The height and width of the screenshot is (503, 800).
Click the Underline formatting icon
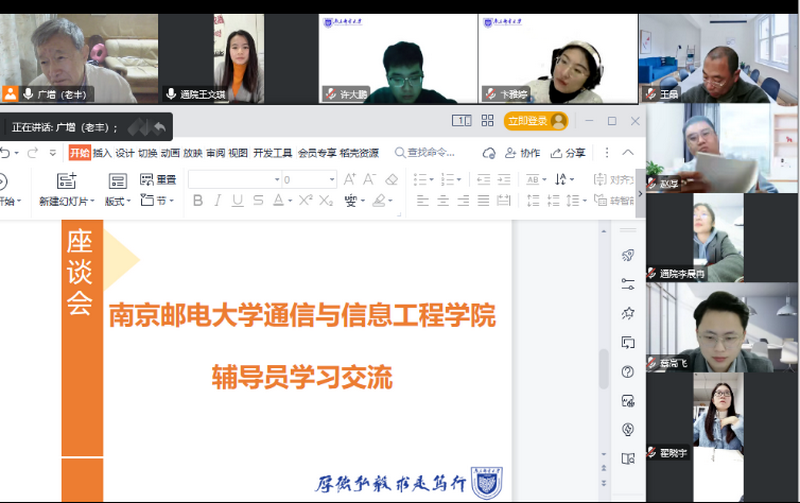pos(237,201)
